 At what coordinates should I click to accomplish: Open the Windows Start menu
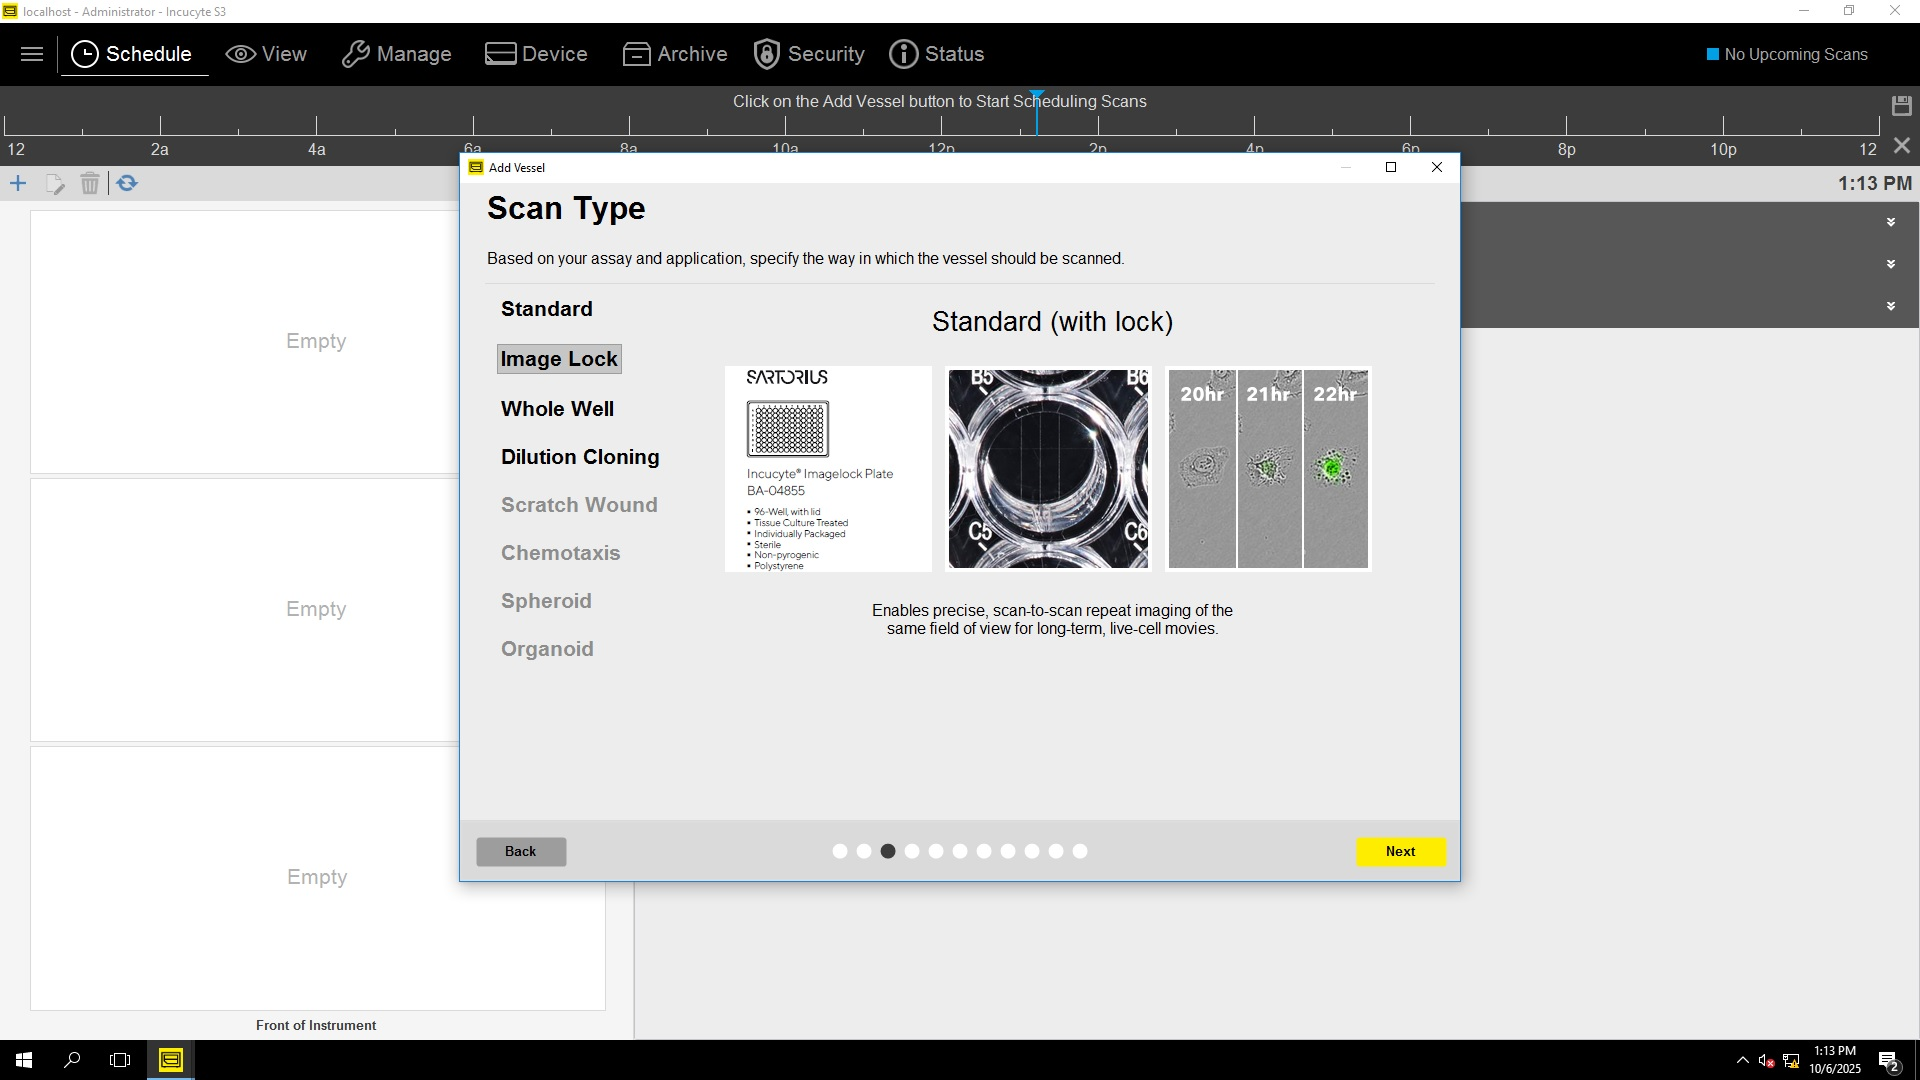coord(24,1060)
